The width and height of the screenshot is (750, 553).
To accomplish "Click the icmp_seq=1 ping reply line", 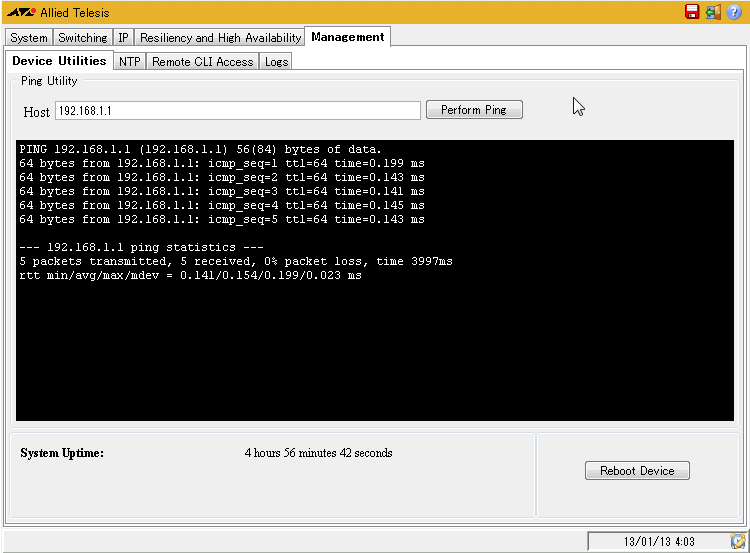I will (x=222, y=164).
